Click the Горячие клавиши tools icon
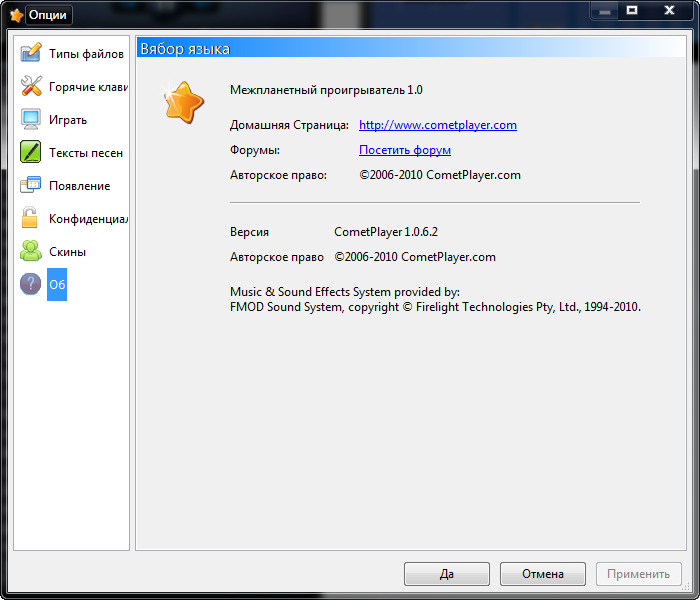 [31, 86]
